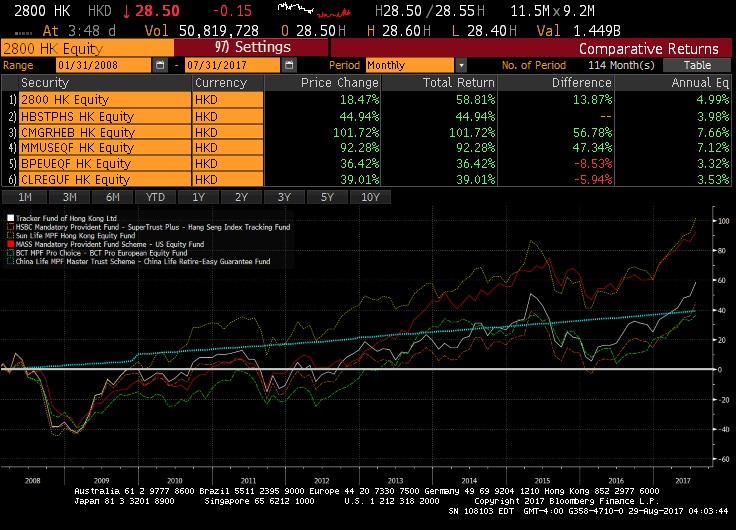Image resolution: width=736 pixels, height=530 pixels.
Task: Open the 97) Settings menu
Action: (253, 47)
